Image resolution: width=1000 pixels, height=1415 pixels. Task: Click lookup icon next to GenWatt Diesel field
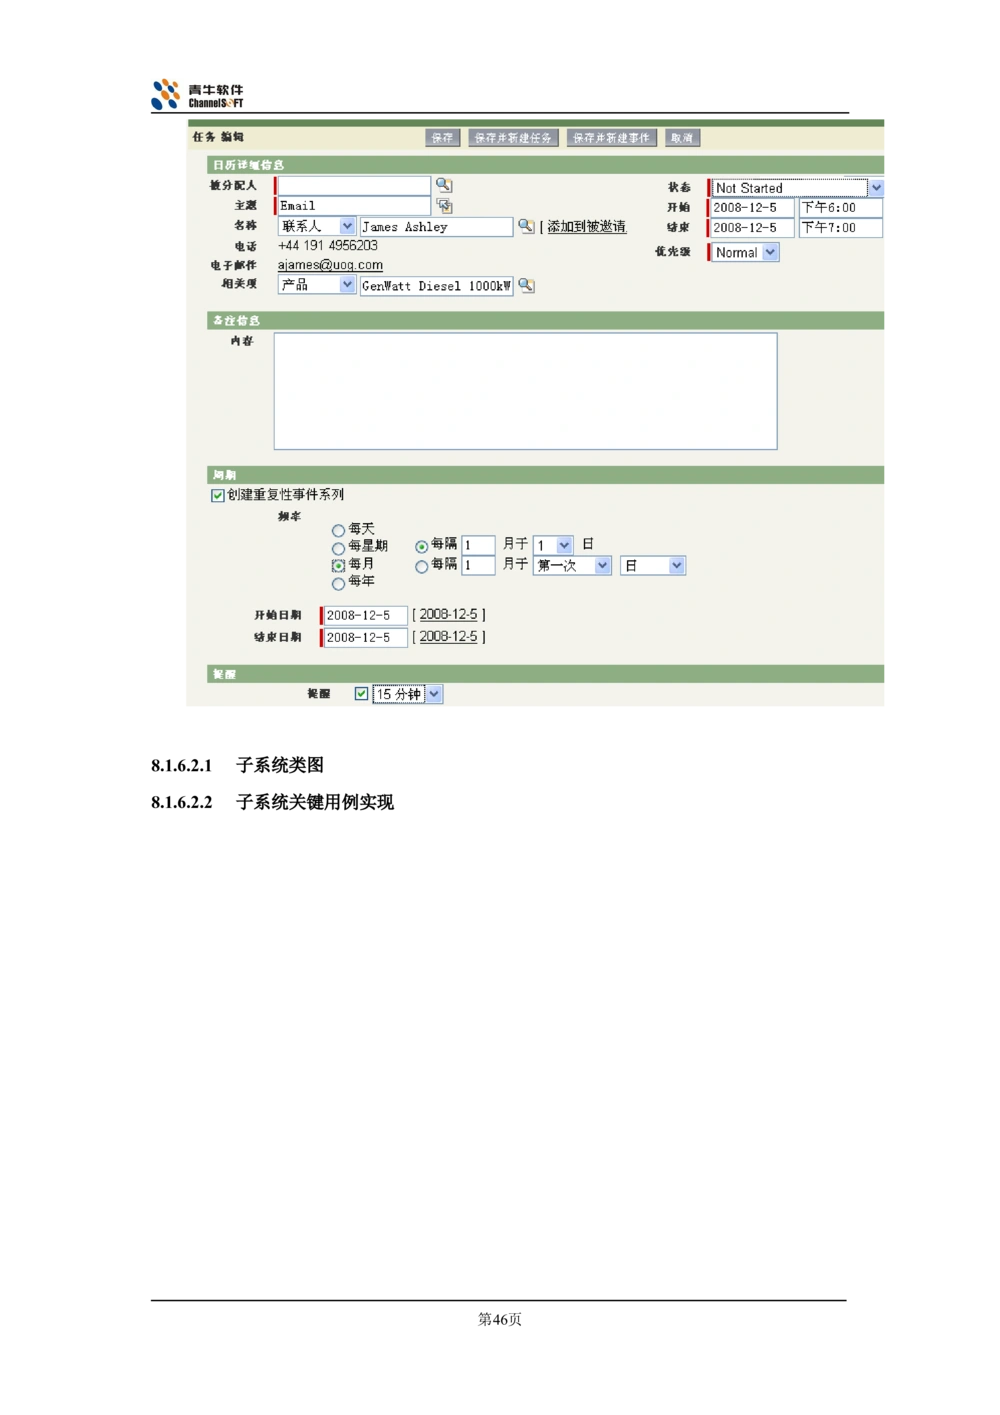pos(526,286)
